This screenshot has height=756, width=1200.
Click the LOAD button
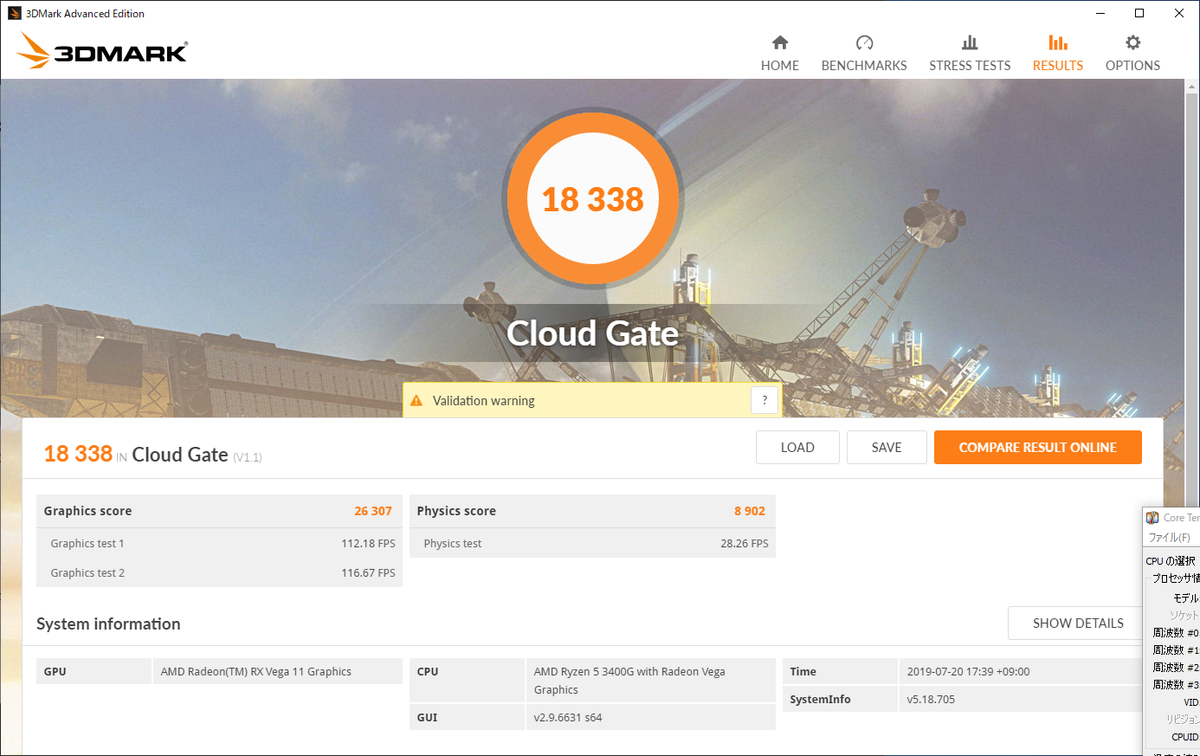(x=797, y=447)
